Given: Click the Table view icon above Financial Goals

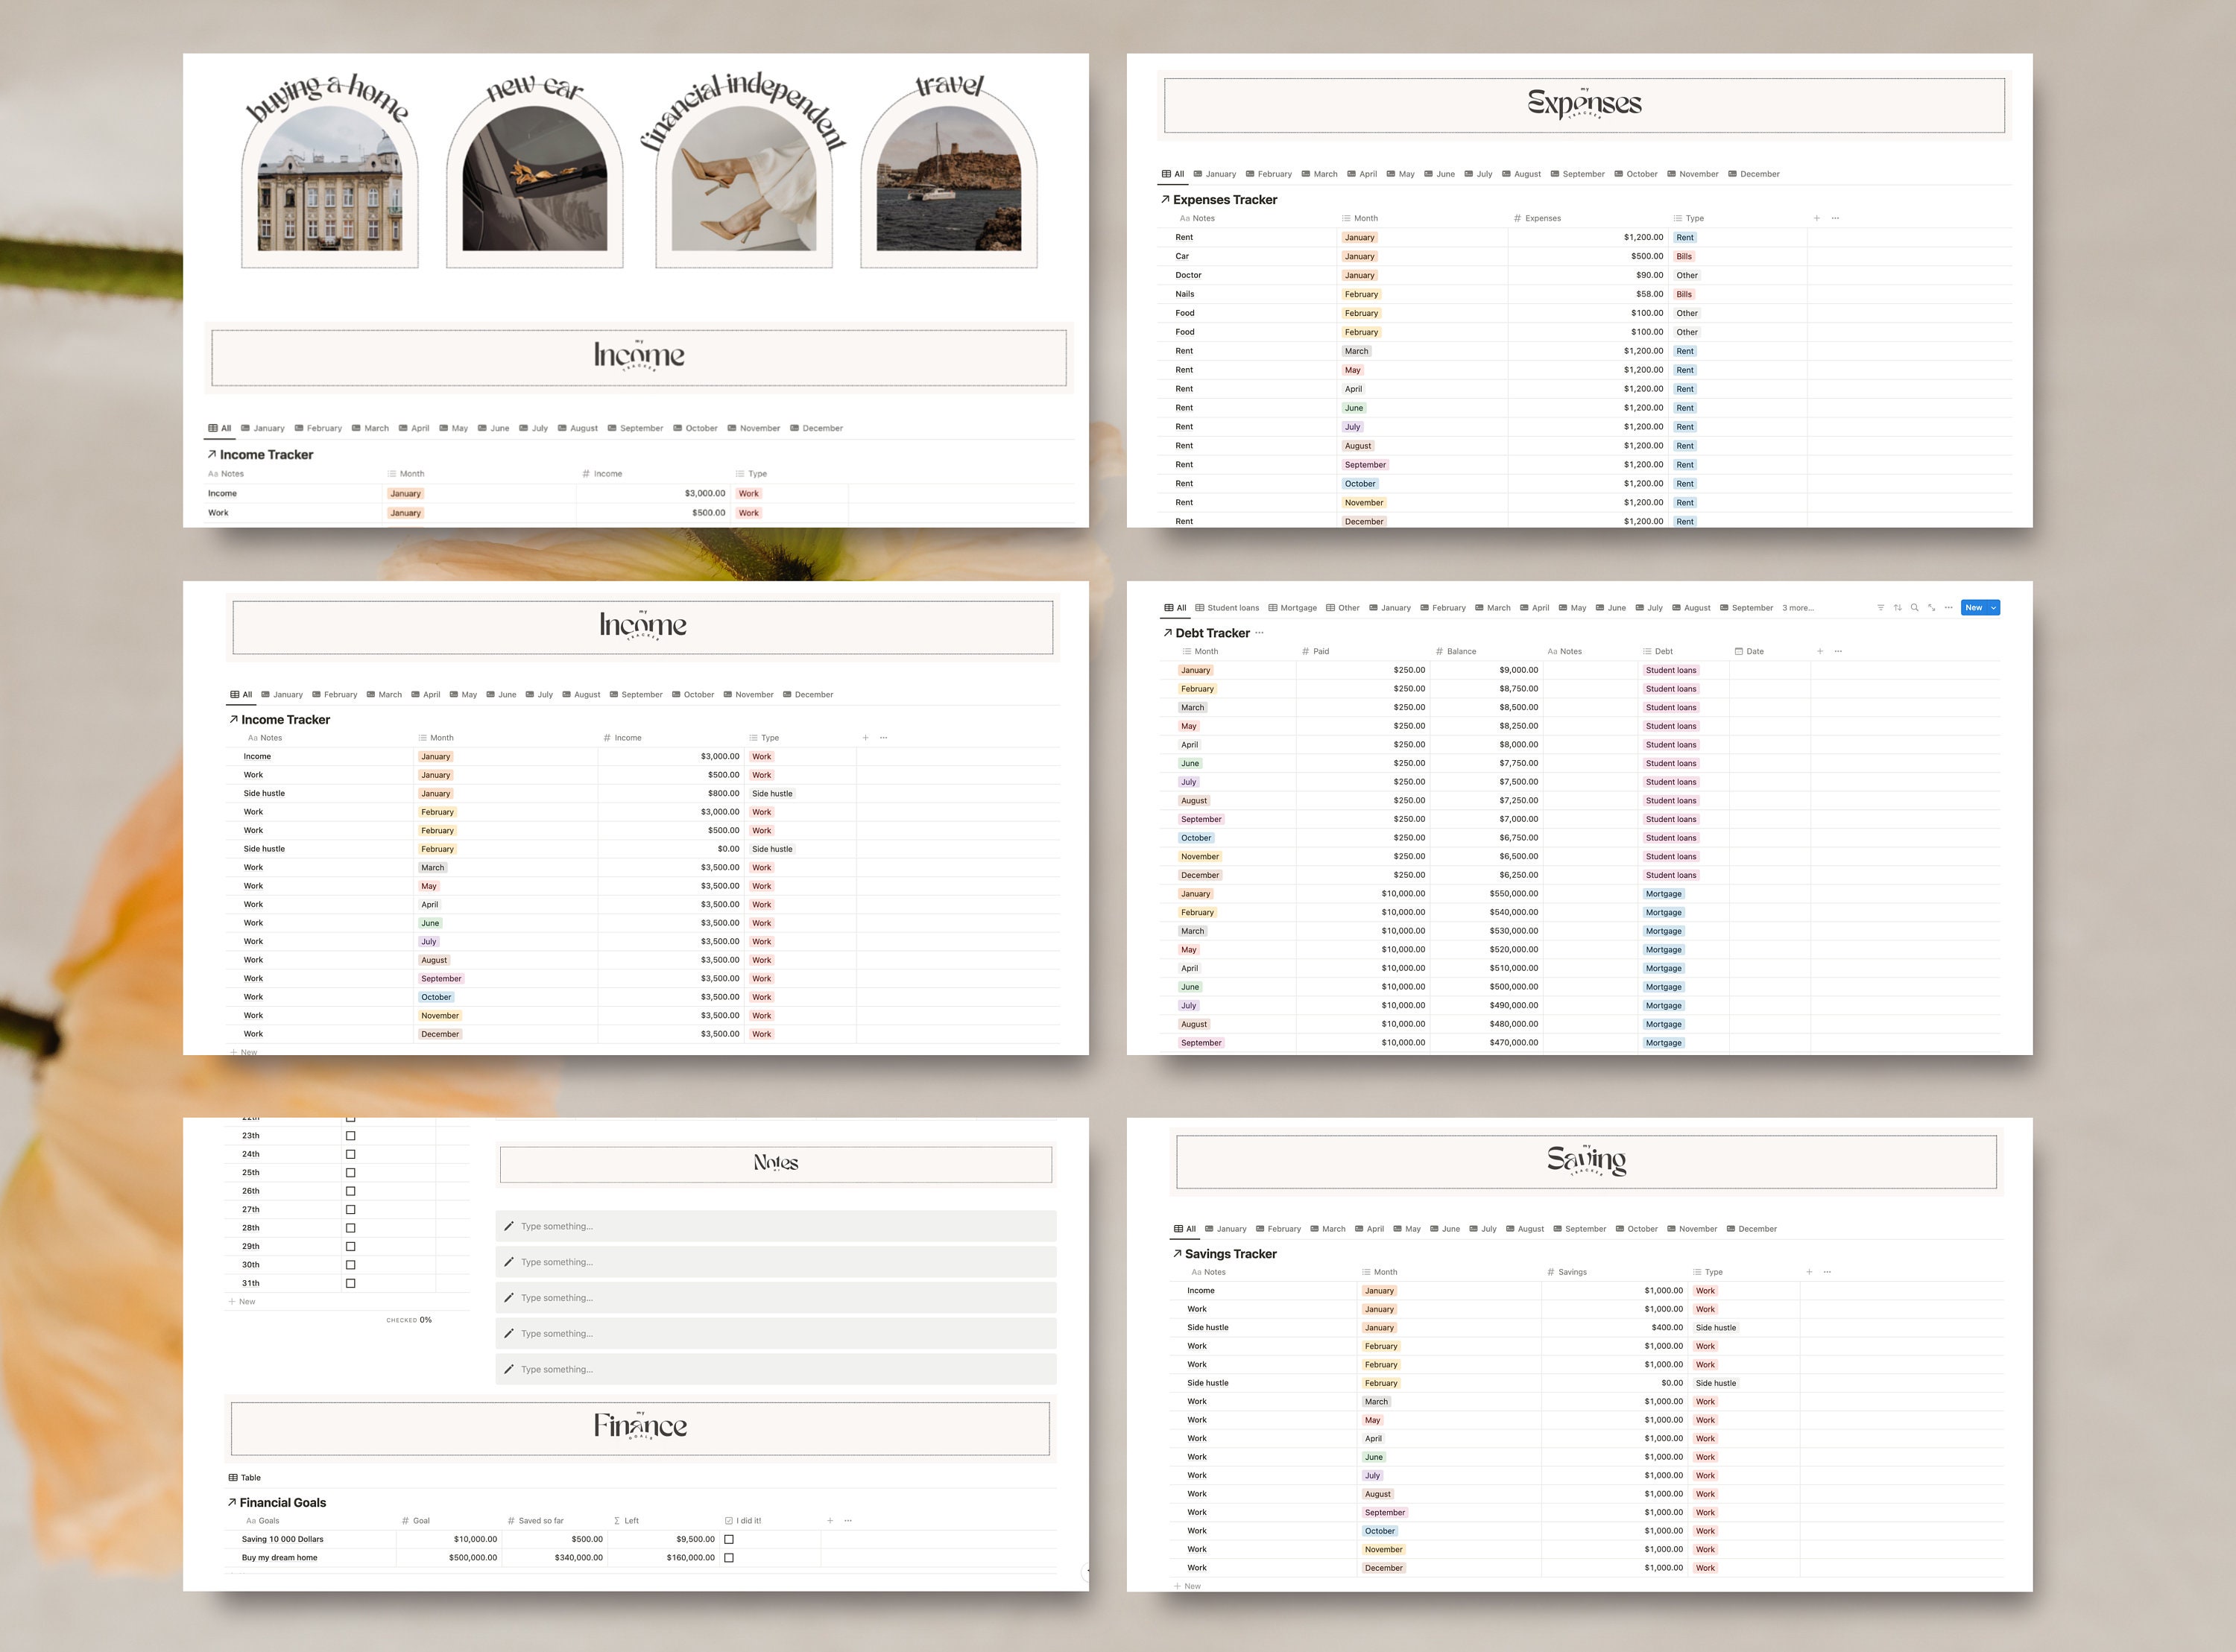Looking at the screenshot, I should tap(233, 1478).
